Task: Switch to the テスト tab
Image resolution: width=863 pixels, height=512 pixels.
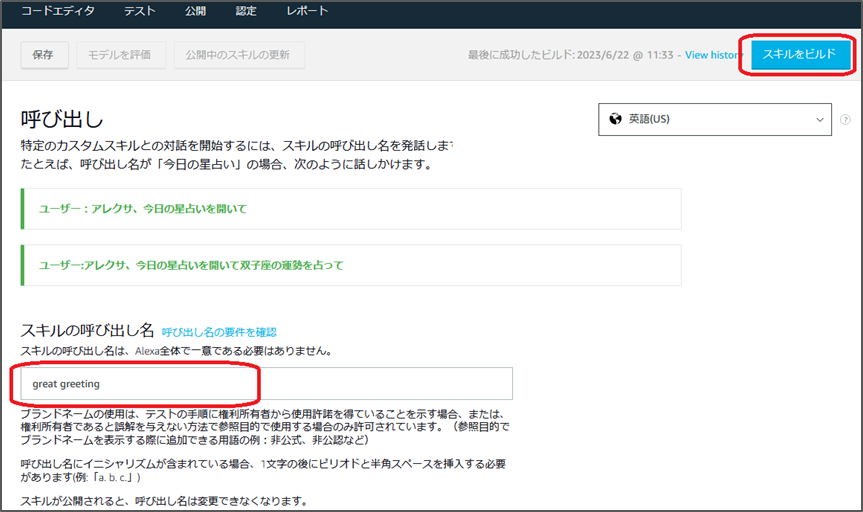Action: pos(140,11)
